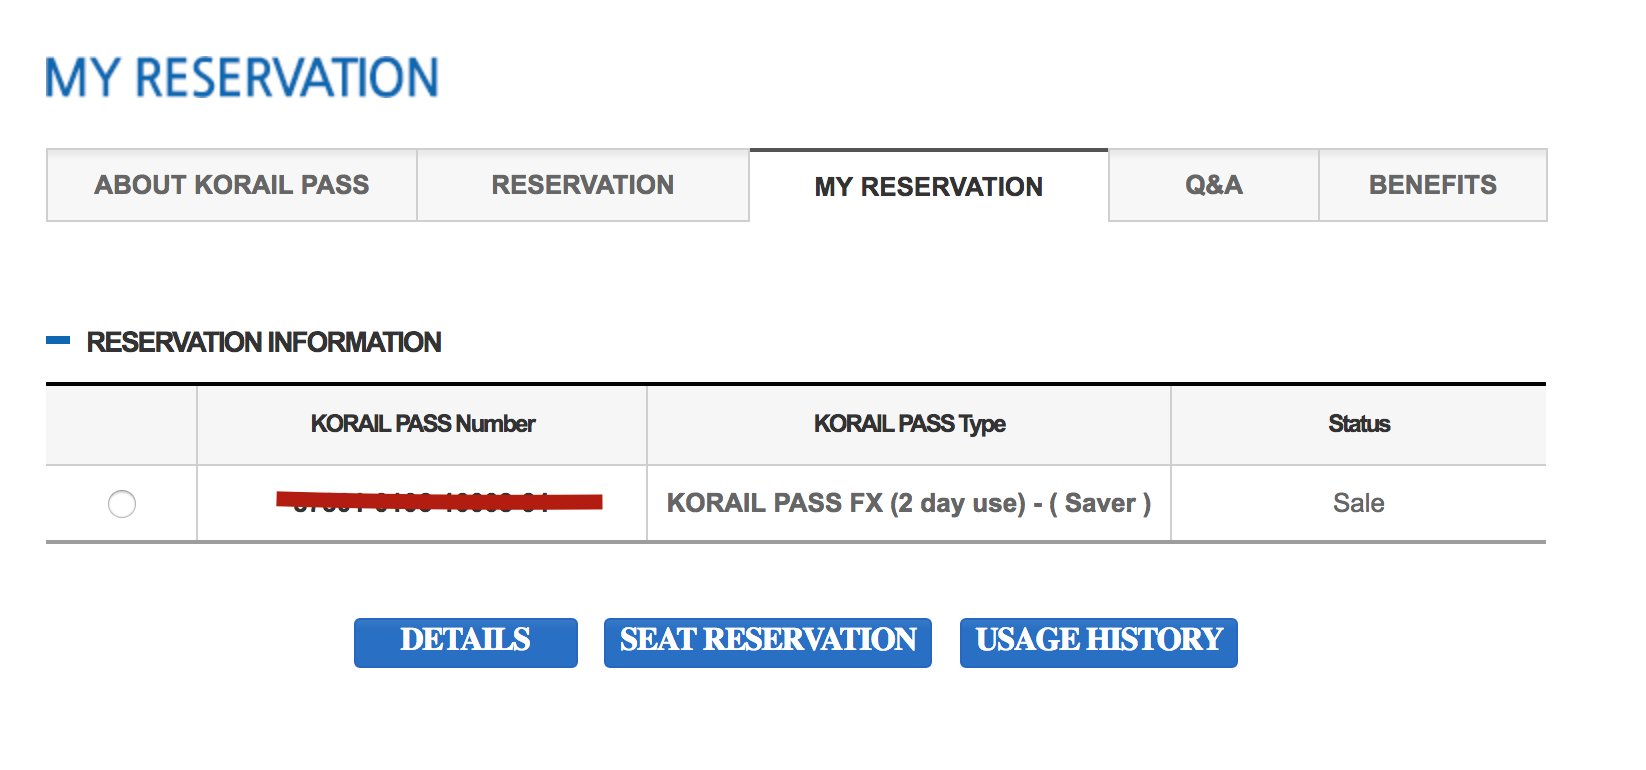Click the blue dash bullet beside Reservation Information
This screenshot has width=1646, height=770.
tap(58, 341)
